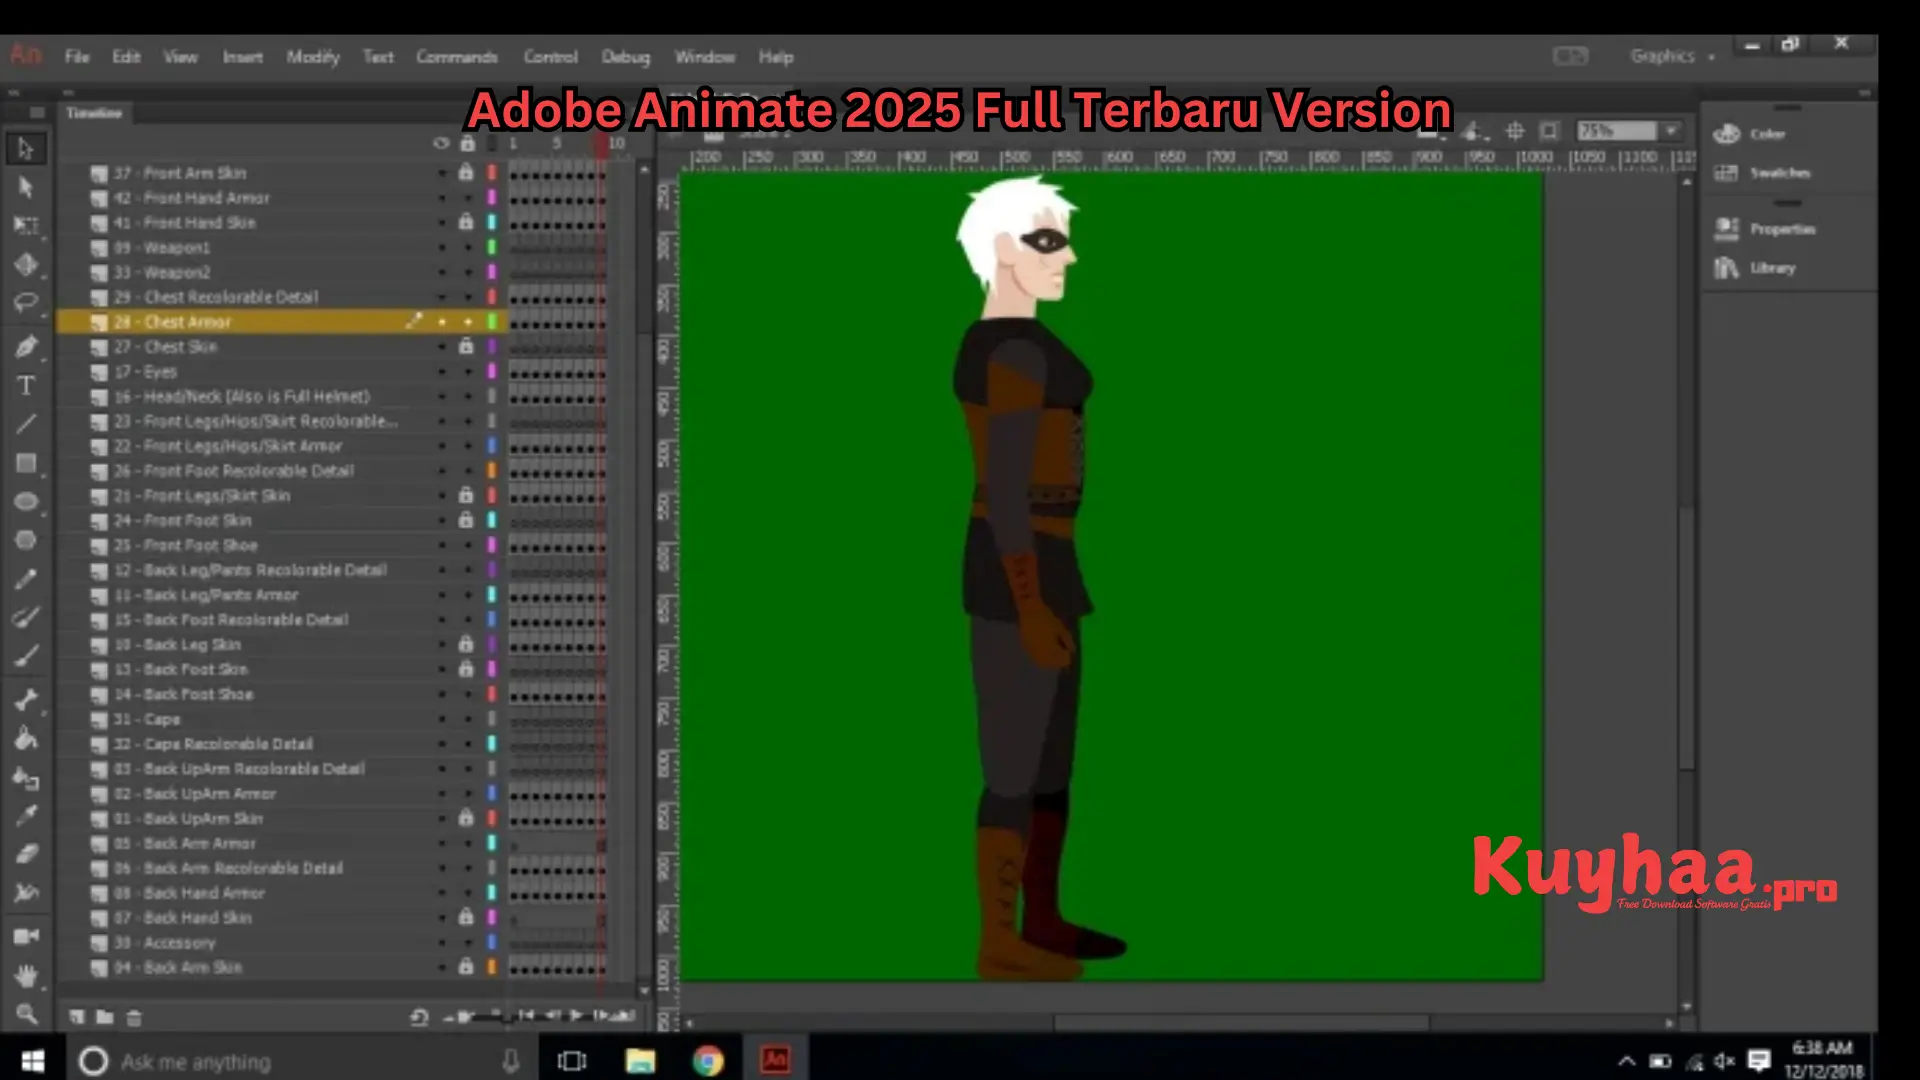Open the Commands menu
The width and height of the screenshot is (1920, 1080).
pyautogui.click(x=456, y=57)
